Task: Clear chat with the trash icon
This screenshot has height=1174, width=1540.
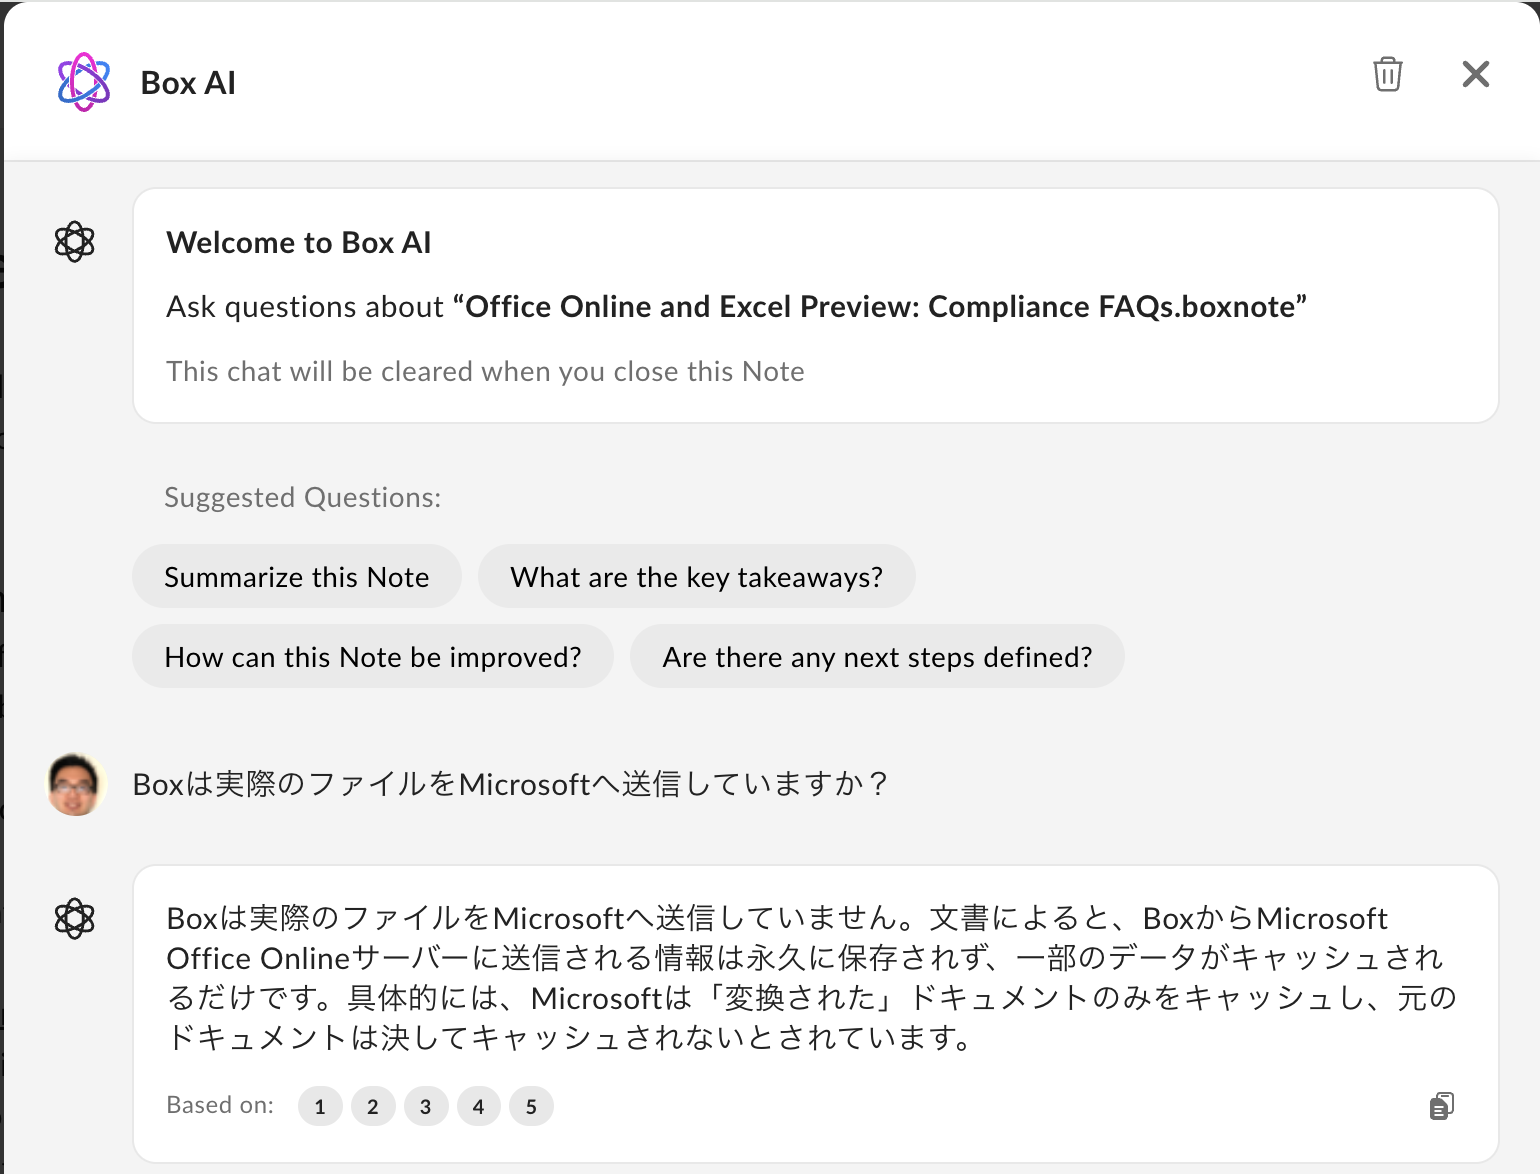Action: 1387,74
